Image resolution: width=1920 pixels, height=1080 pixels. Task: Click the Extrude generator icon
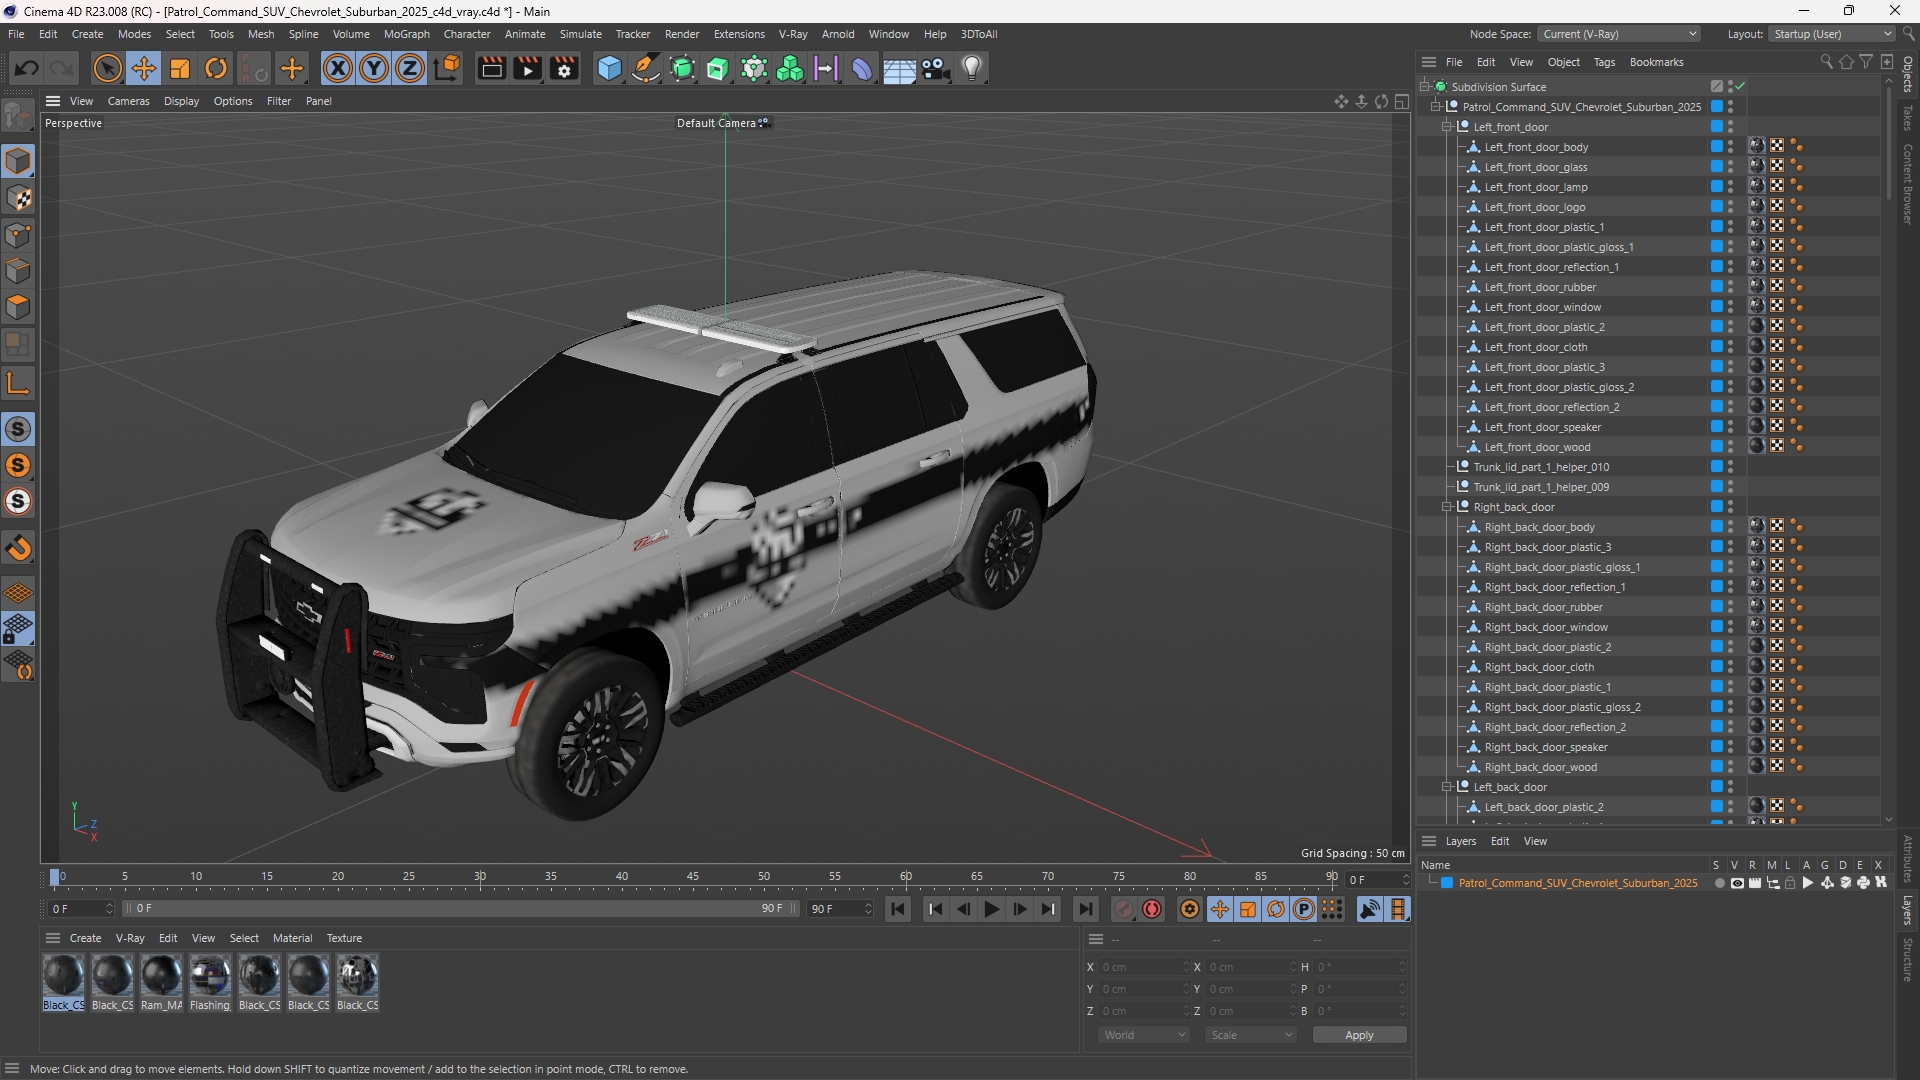(718, 68)
